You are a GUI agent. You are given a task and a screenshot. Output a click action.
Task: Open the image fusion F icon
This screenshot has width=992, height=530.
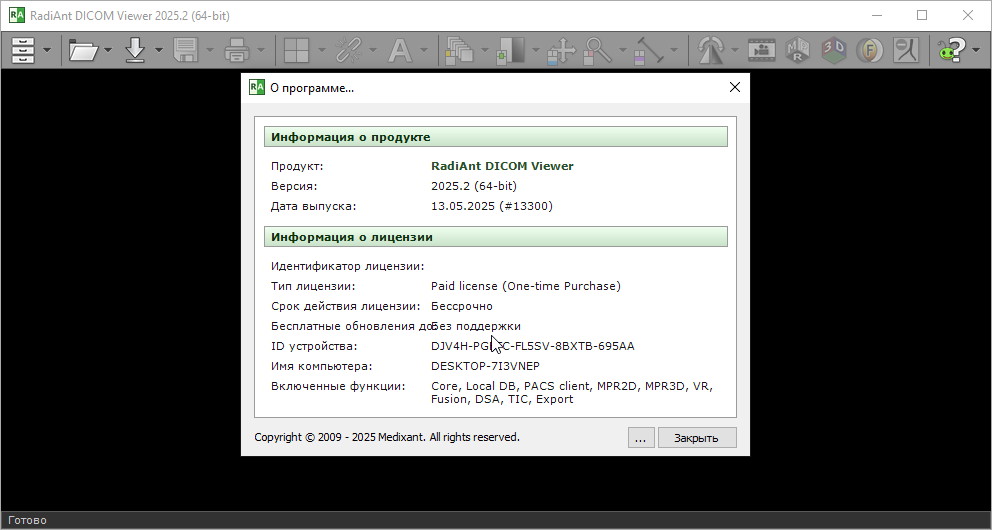[870, 50]
